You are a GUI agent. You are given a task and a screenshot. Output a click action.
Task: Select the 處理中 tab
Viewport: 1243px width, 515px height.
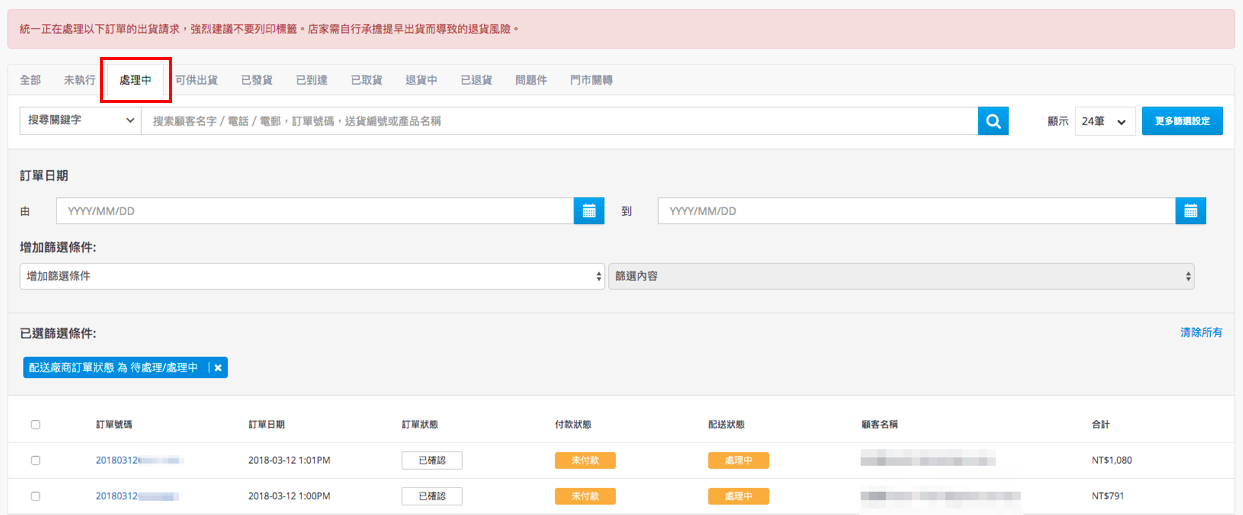tap(136, 80)
